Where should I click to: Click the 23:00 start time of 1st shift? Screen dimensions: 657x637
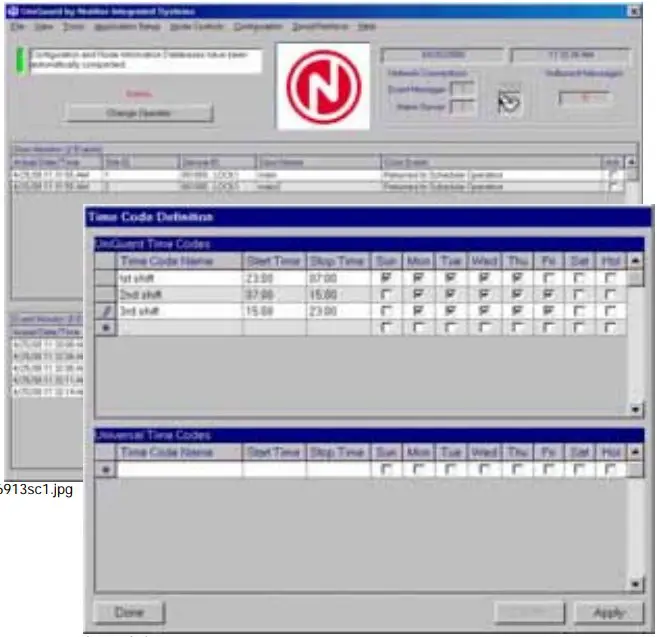point(274,278)
